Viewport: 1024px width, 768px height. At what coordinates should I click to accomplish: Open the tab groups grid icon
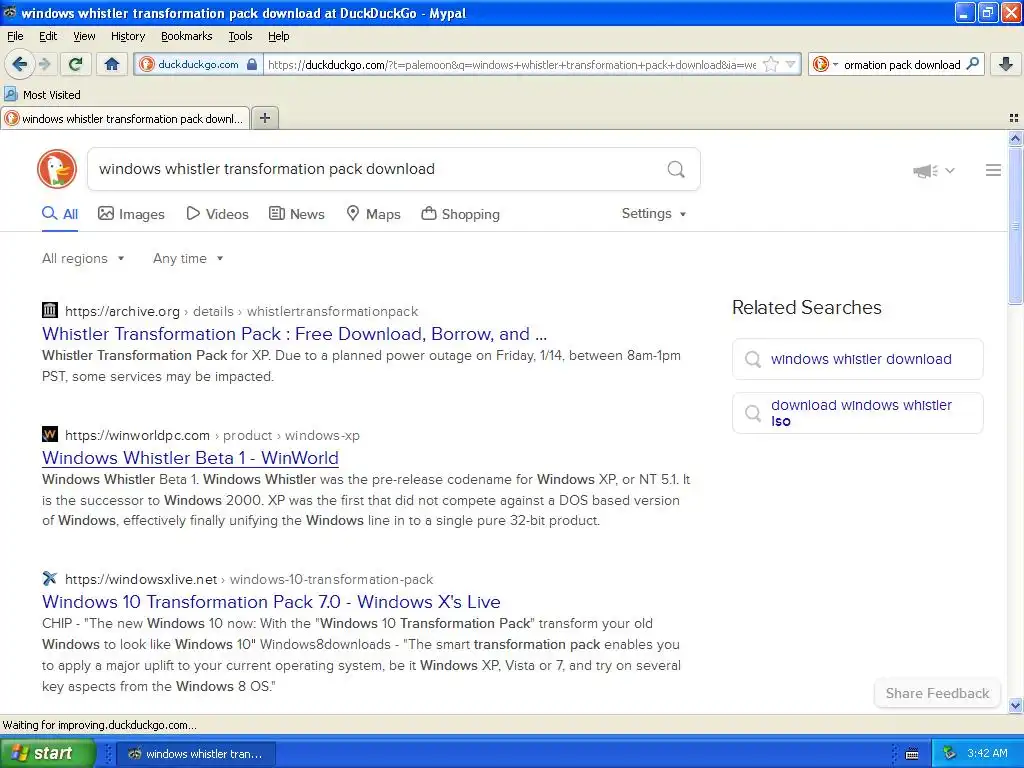1014,118
